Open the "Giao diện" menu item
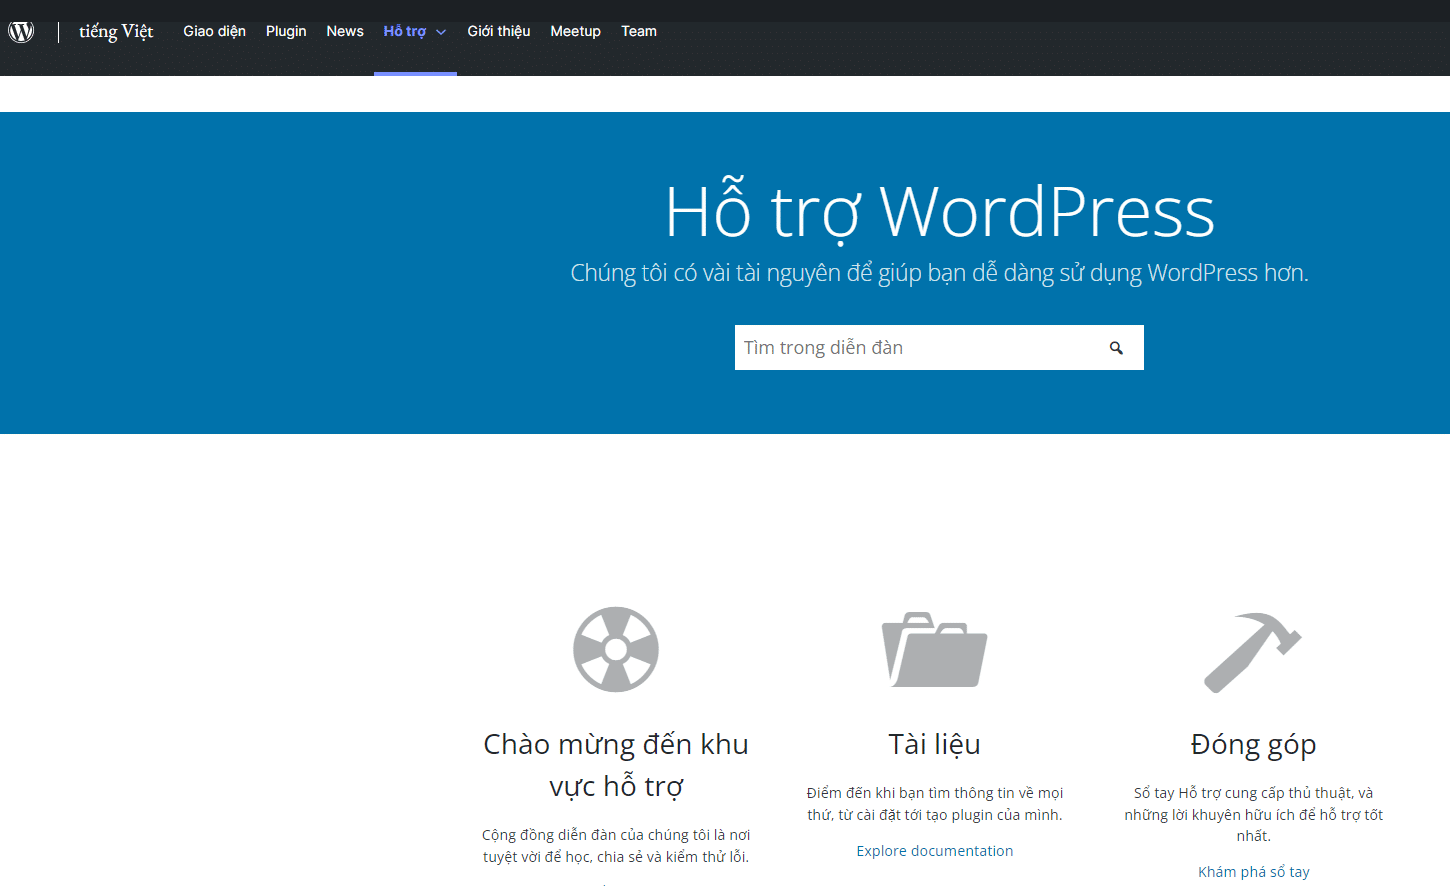 tap(214, 31)
